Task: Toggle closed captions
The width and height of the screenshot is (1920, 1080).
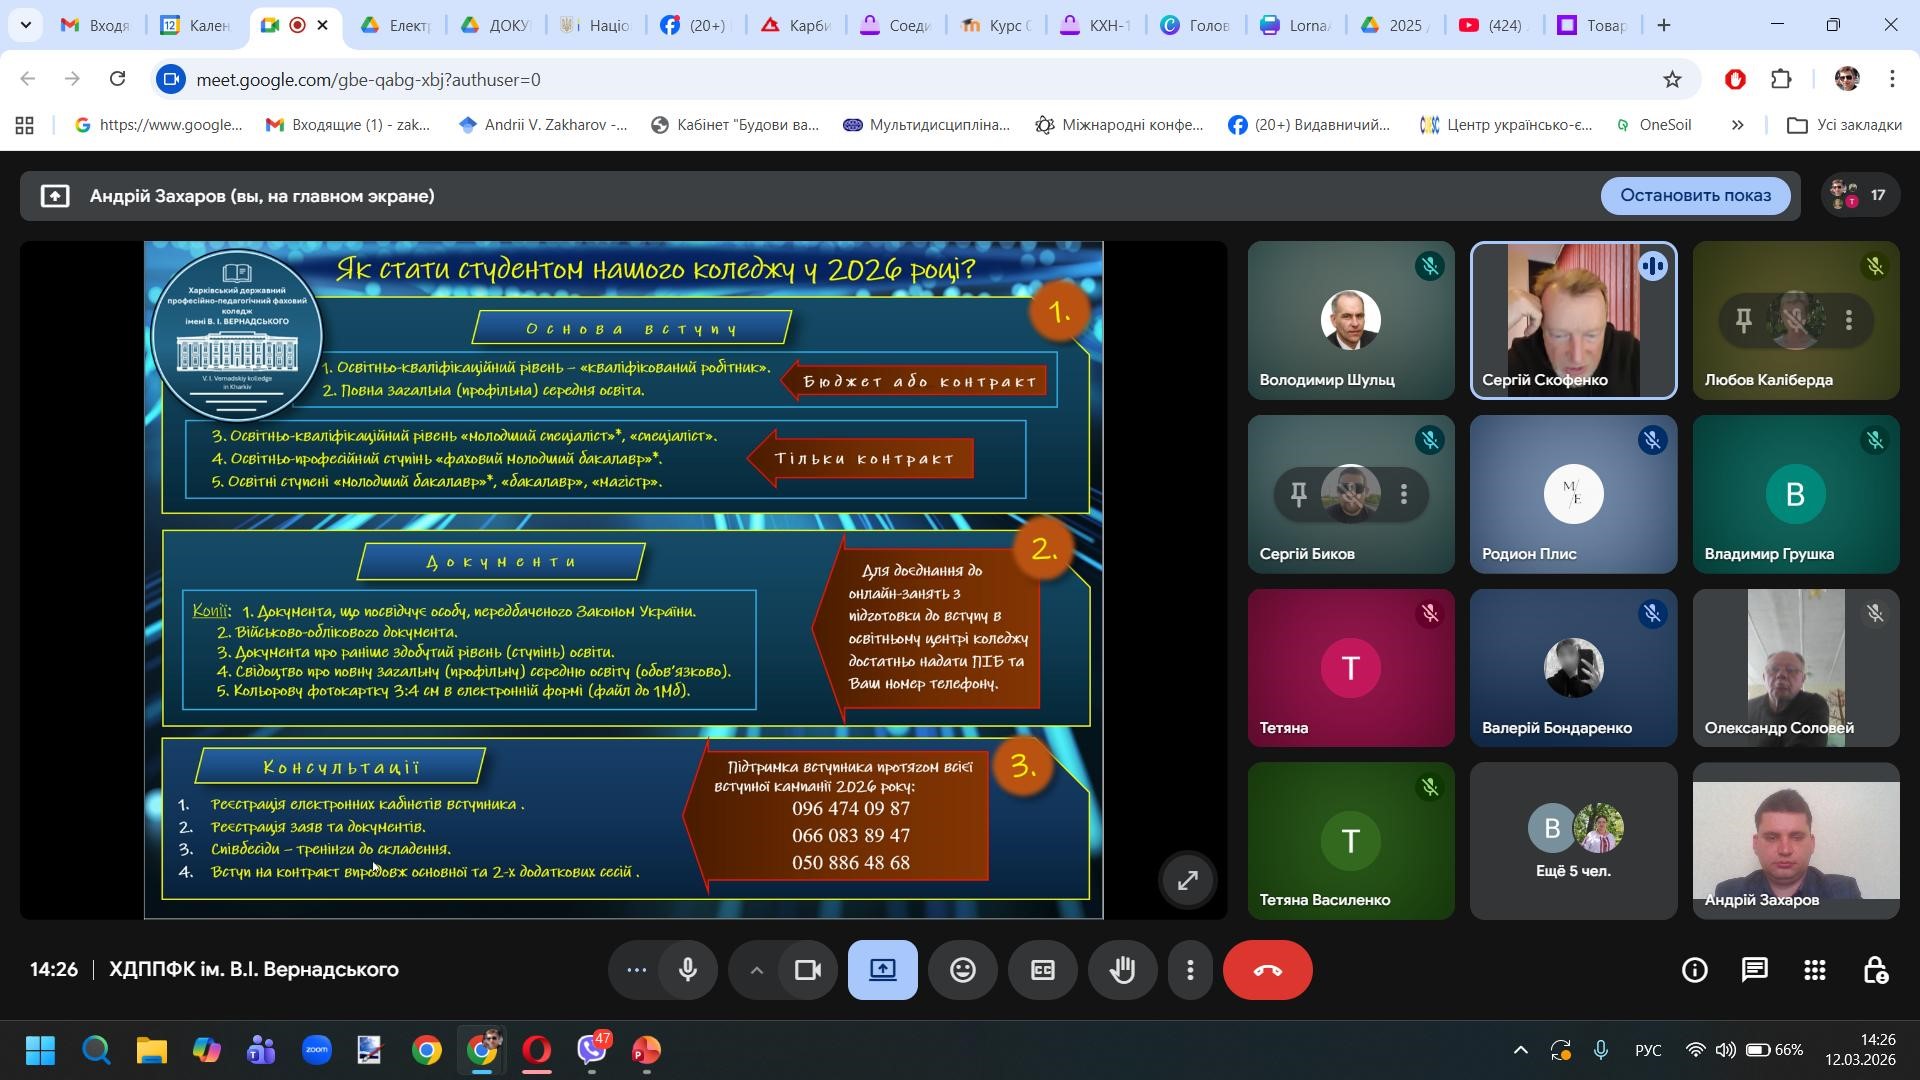Action: [x=1042, y=970]
